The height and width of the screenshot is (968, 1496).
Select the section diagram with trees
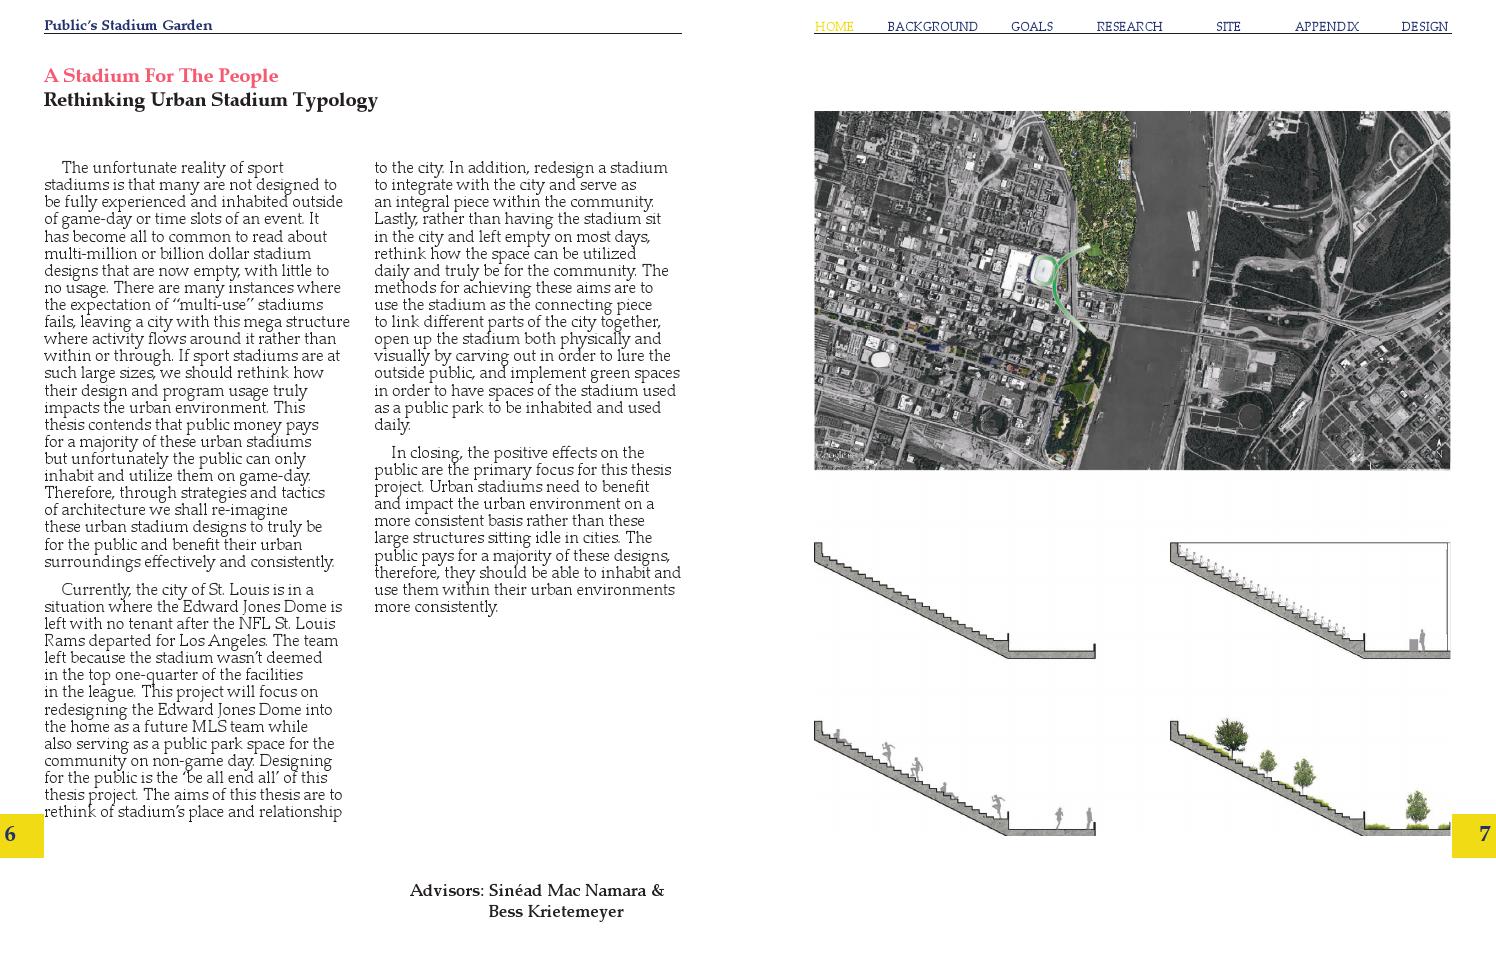pos(1310,775)
